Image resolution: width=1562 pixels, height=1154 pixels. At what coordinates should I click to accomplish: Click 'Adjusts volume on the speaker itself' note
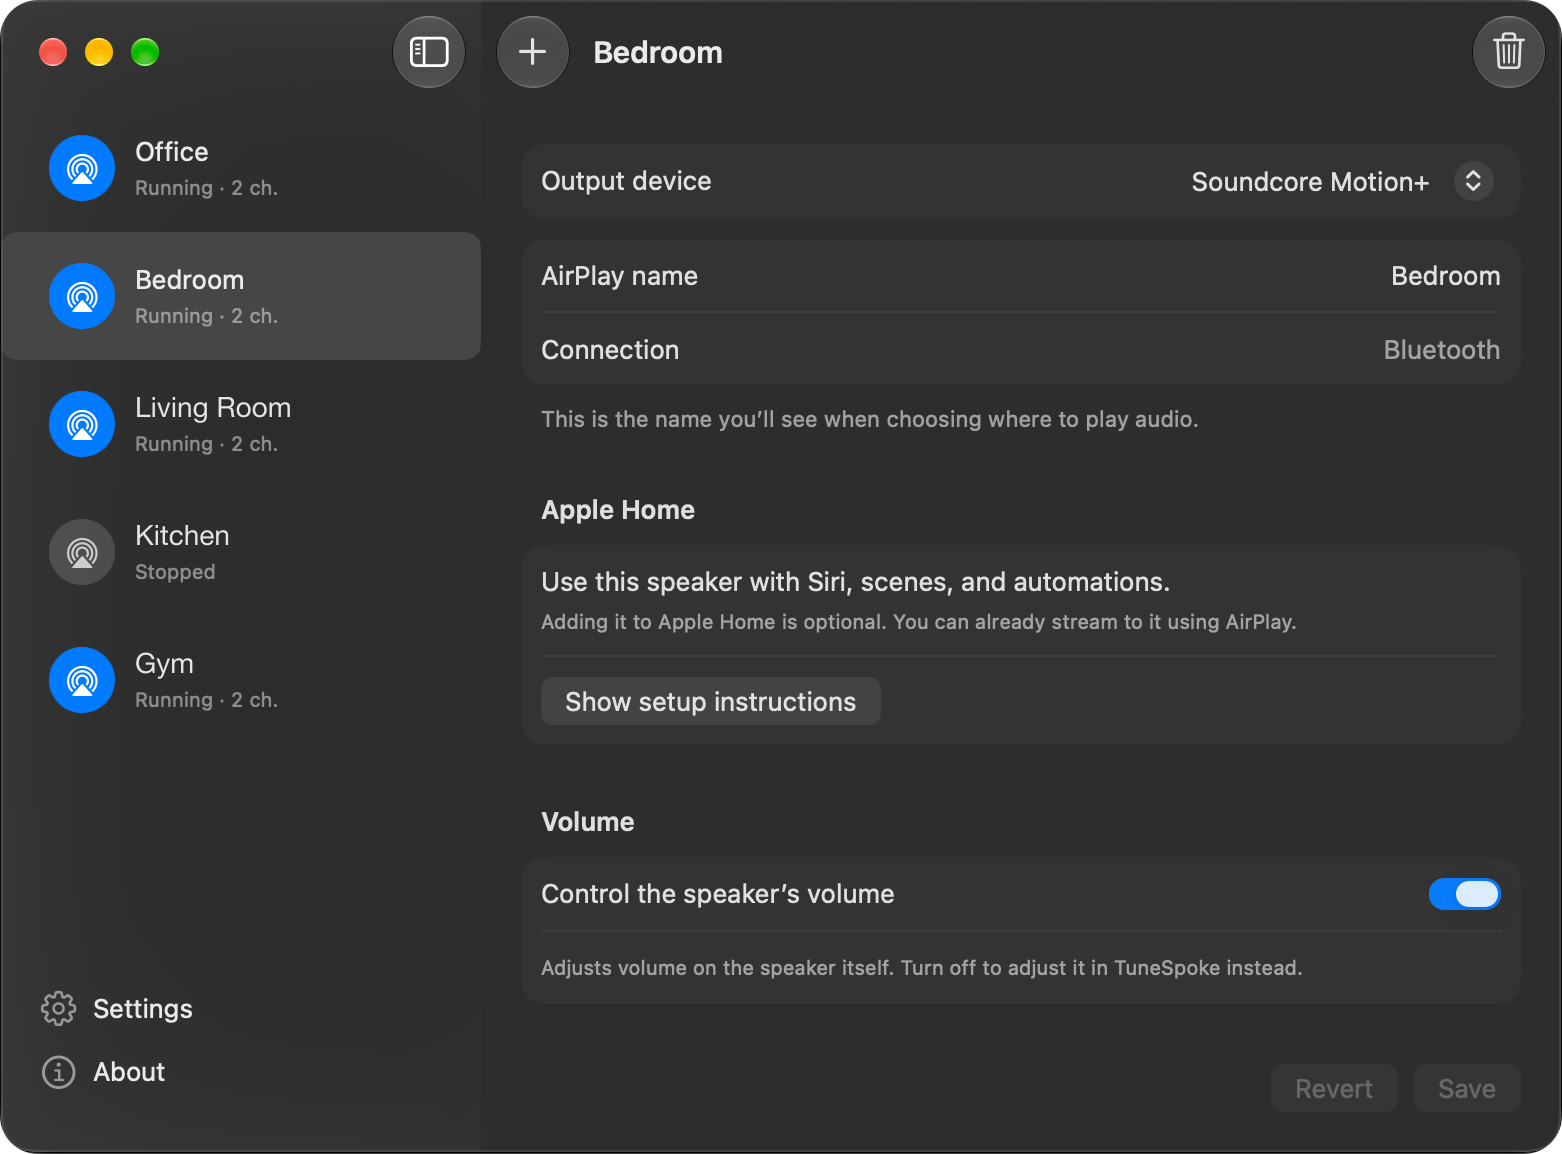[921, 968]
